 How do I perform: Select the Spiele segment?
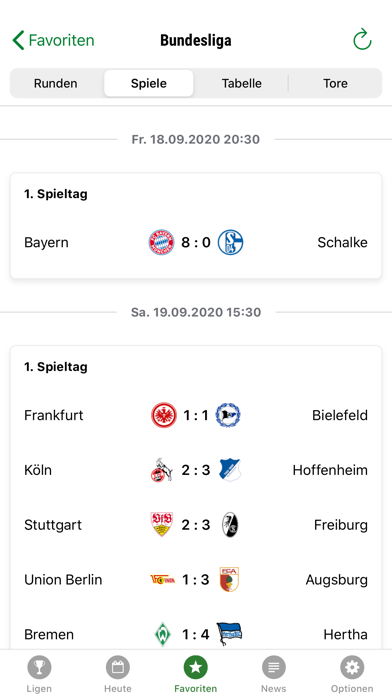coord(149,83)
